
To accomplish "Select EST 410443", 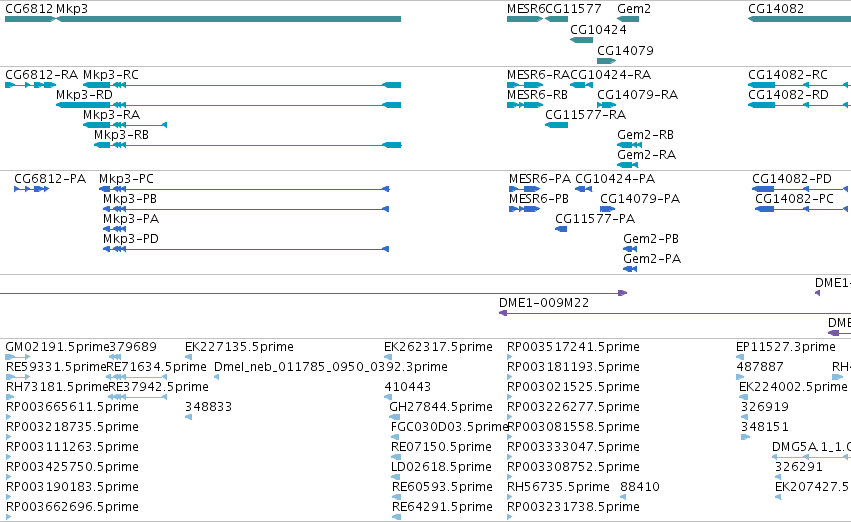I will point(408,387).
